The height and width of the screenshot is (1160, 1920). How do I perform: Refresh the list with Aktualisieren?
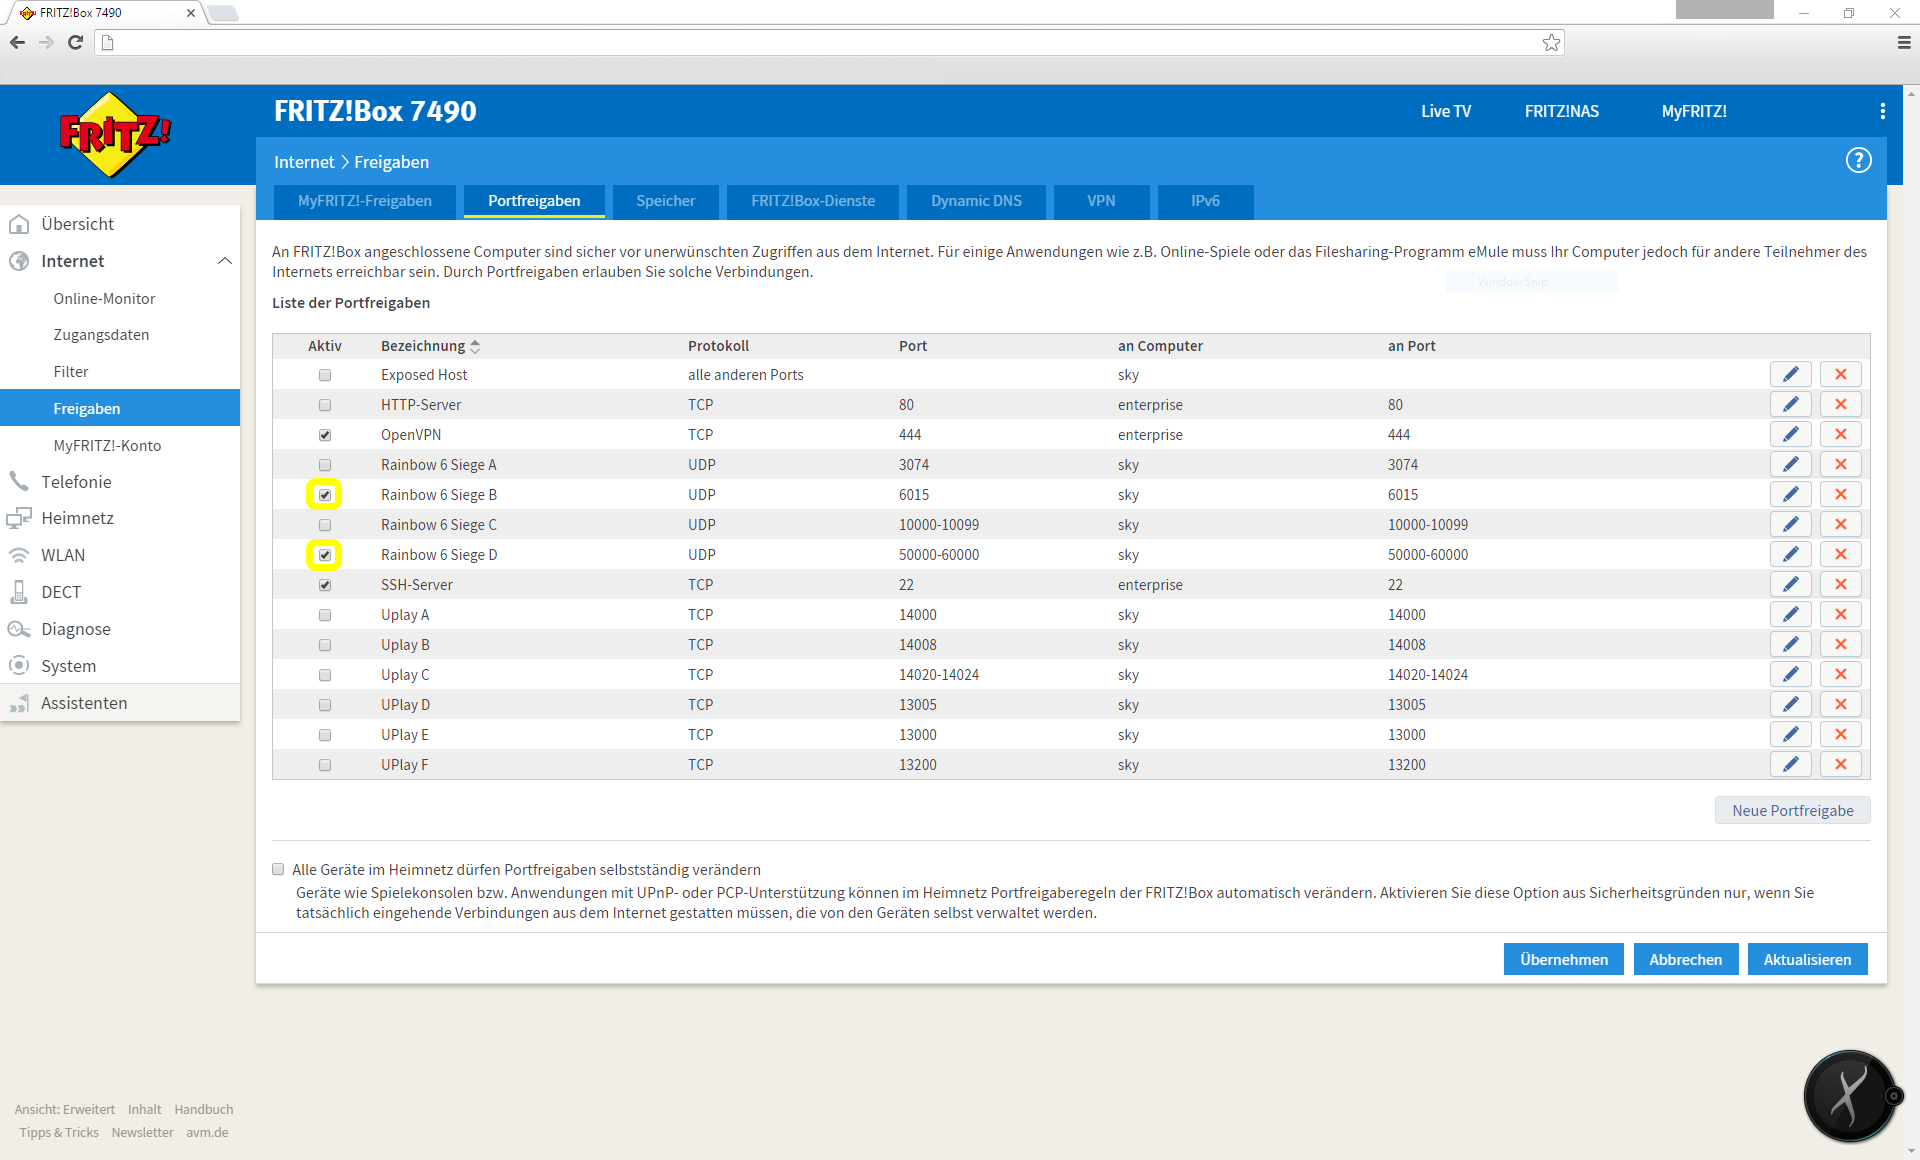1807,959
